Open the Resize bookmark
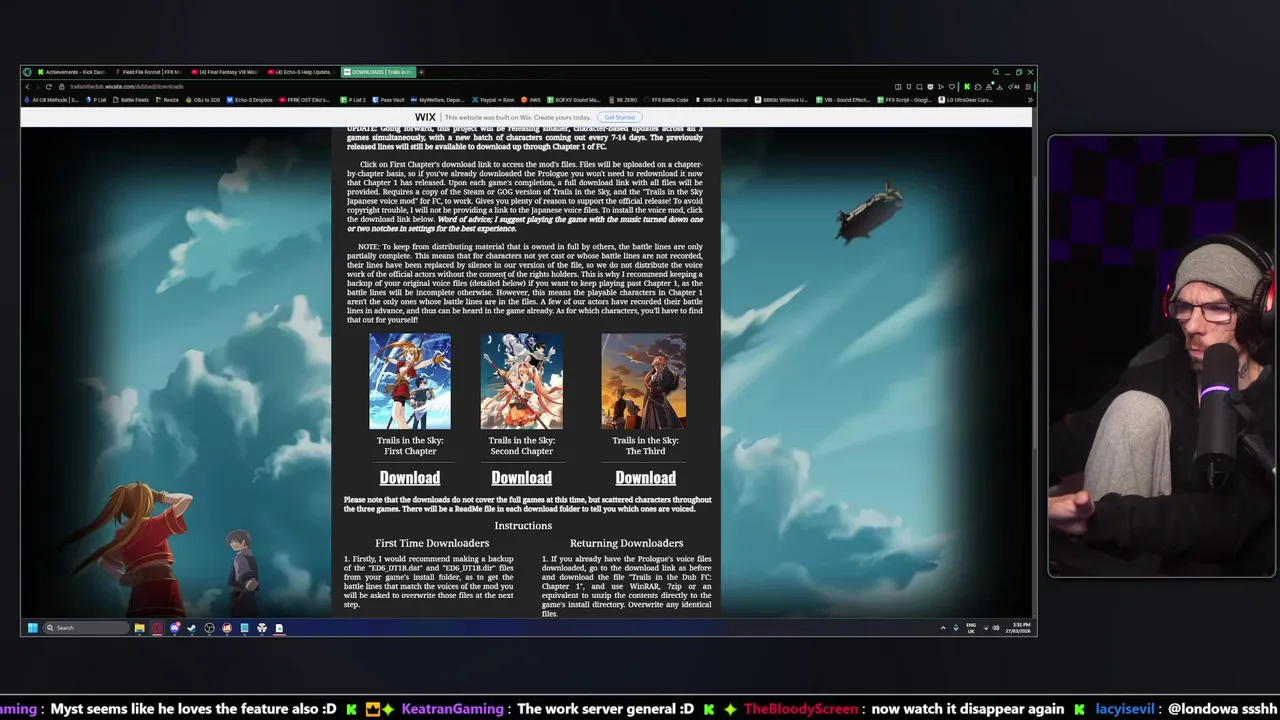The width and height of the screenshot is (1280, 720). 166,100
